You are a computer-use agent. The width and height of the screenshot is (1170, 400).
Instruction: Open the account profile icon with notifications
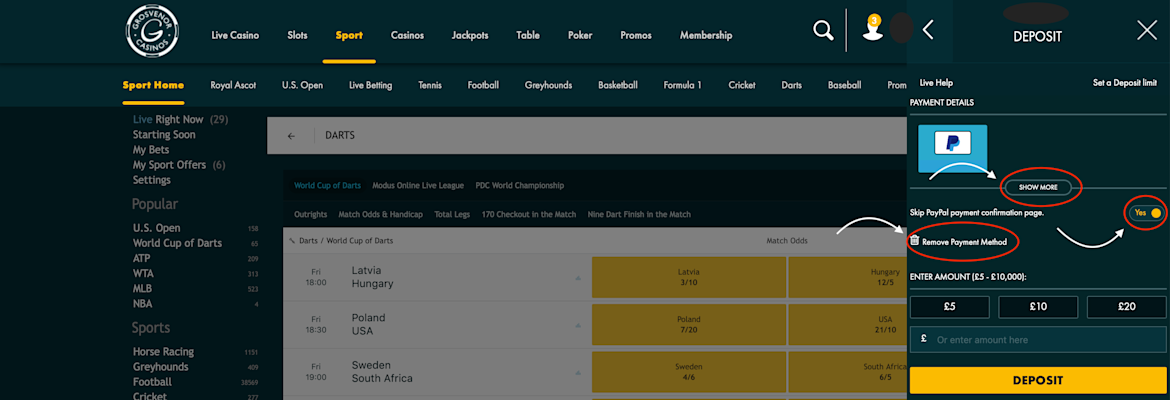(x=872, y=28)
